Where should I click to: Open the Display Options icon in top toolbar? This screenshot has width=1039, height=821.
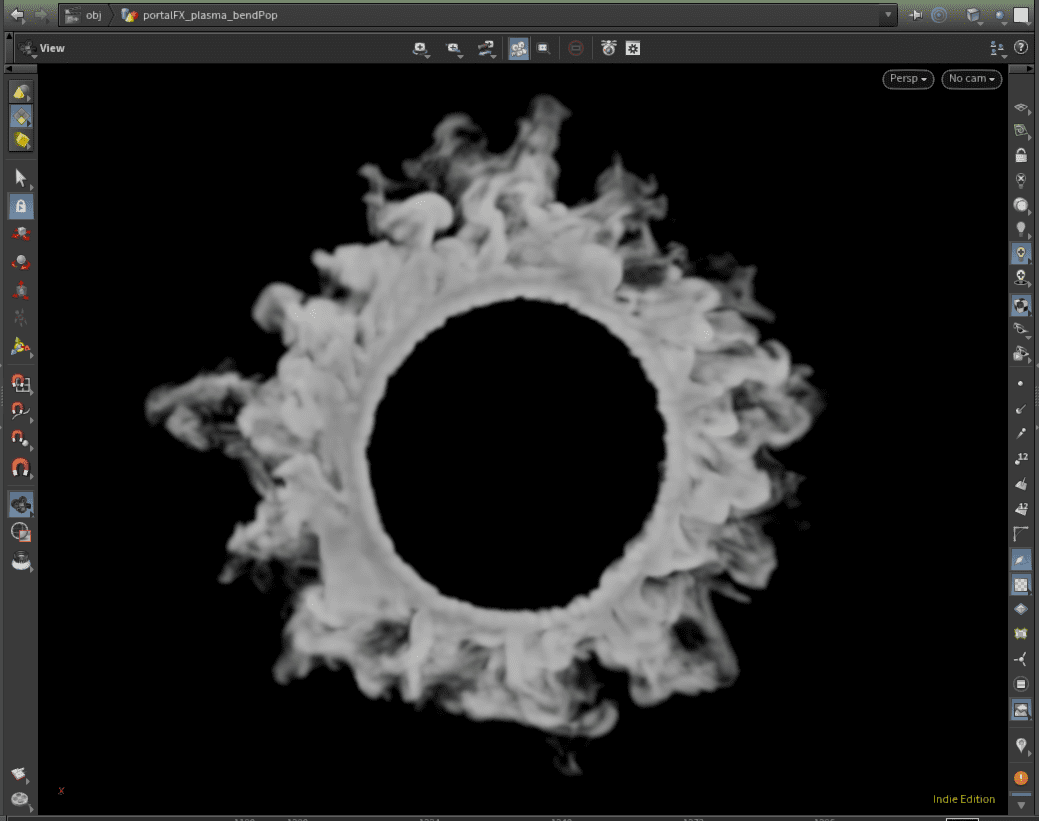[x=633, y=48]
